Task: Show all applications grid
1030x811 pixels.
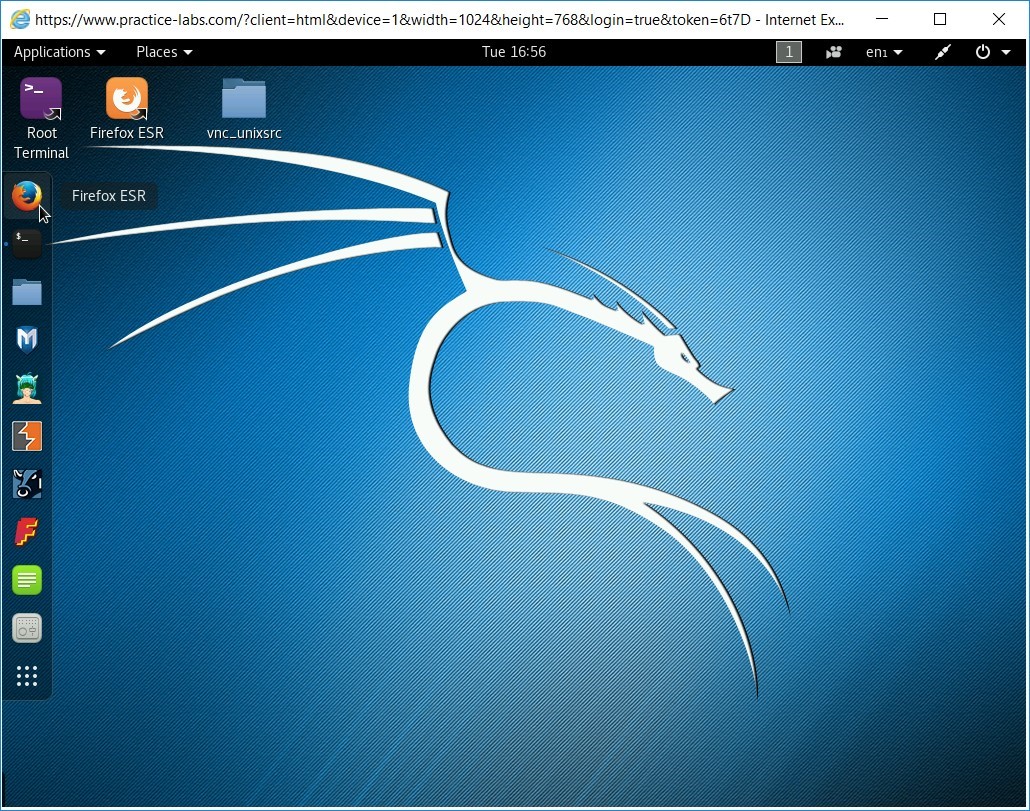Action: [x=27, y=676]
